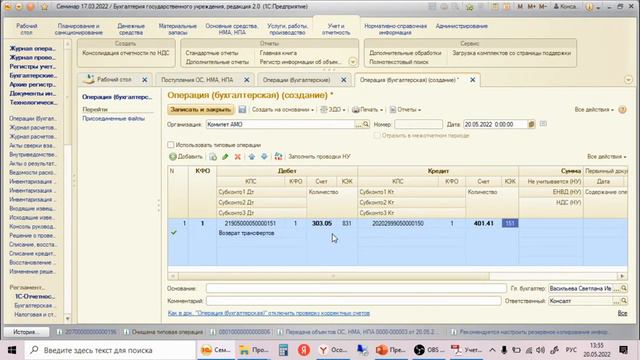Open link about disabling account check
Image resolution: width=640 pixels, height=360 pixels.
pos(269,313)
